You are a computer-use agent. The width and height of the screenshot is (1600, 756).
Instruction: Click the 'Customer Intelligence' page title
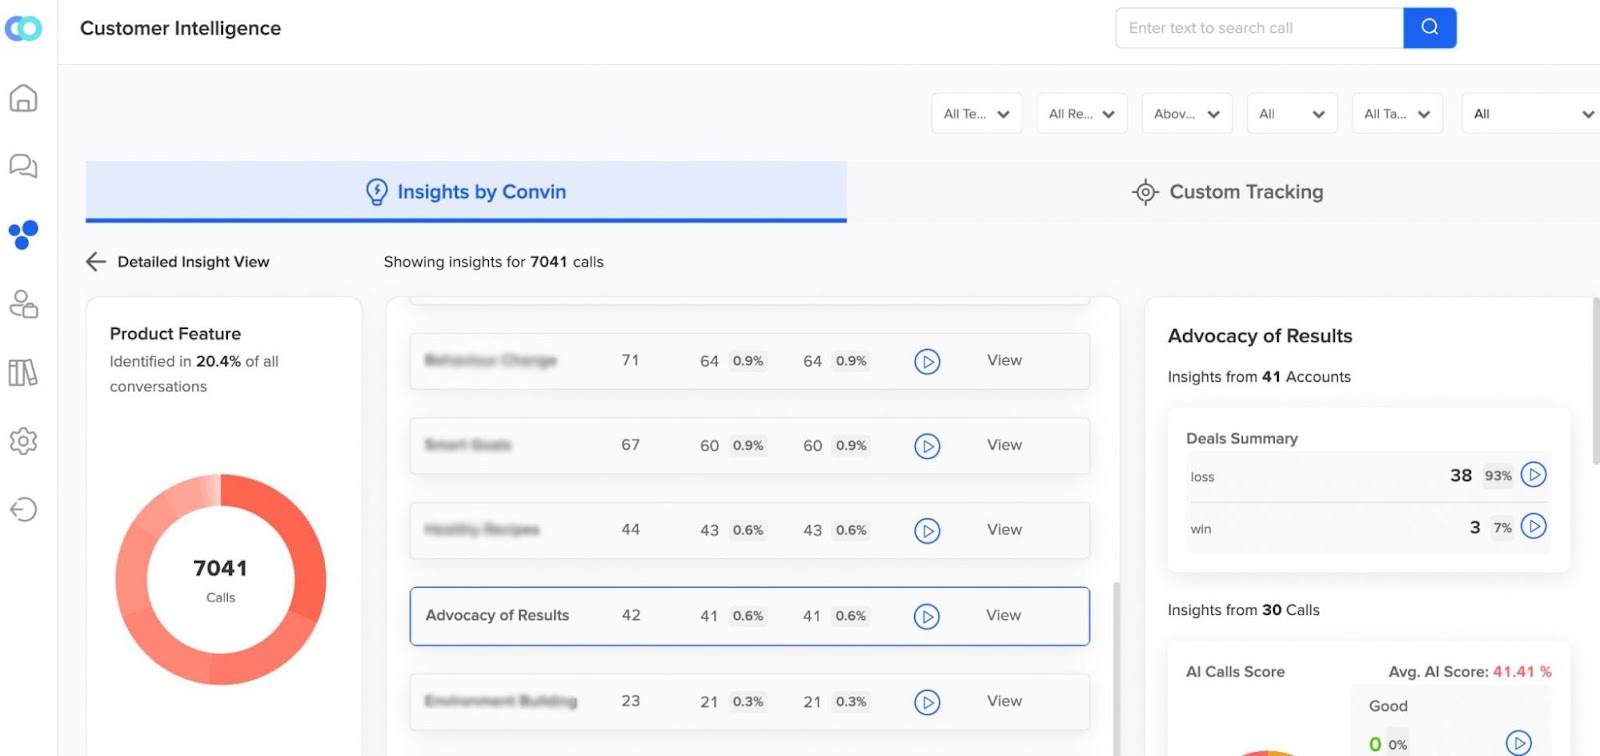(x=180, y=28)
